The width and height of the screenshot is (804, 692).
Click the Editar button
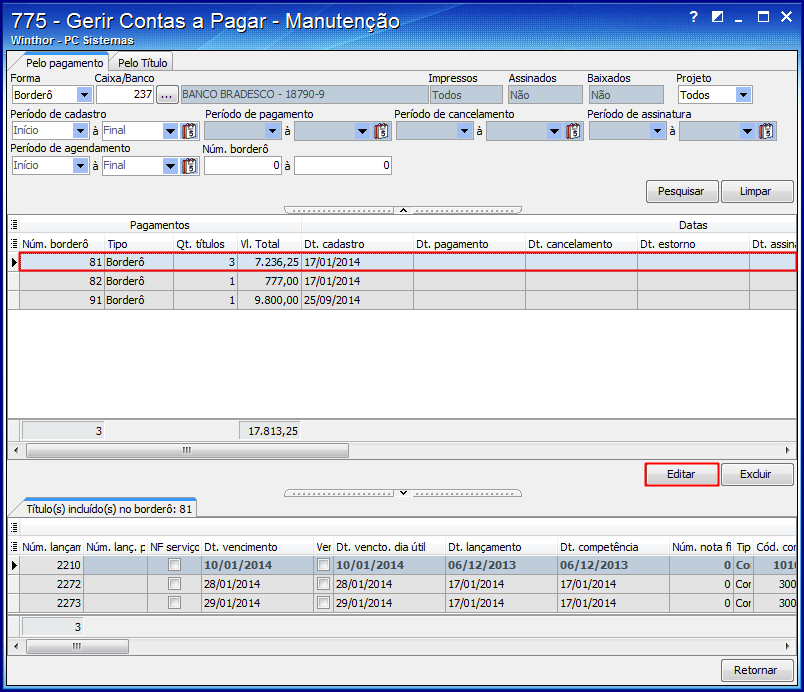(681, 474)
